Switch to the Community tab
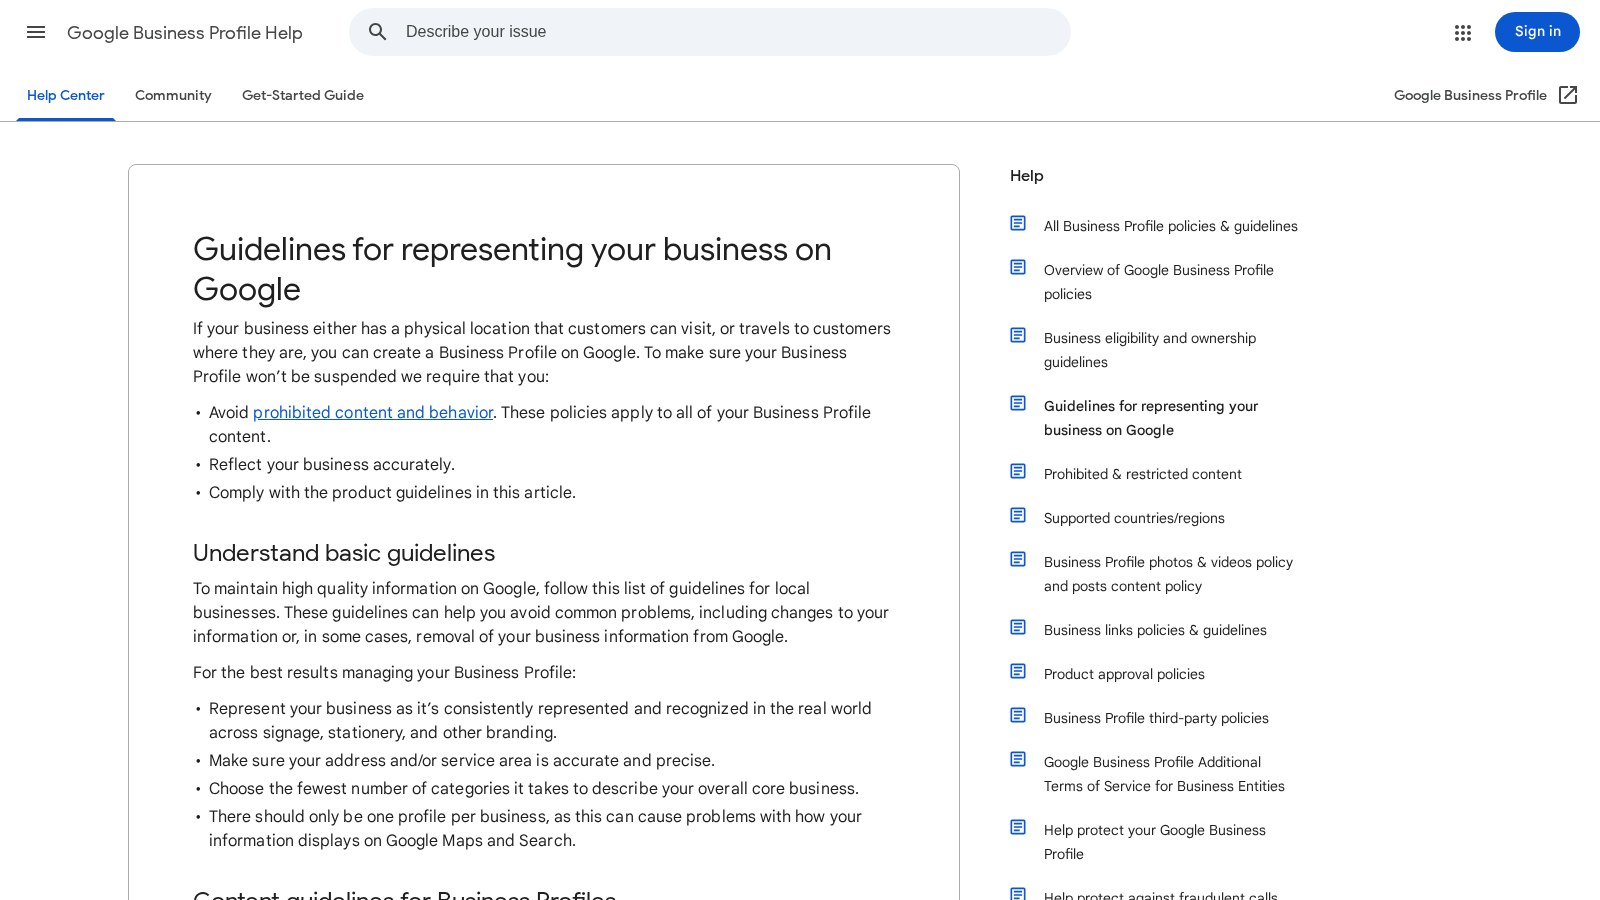 (x=173, y=95)
